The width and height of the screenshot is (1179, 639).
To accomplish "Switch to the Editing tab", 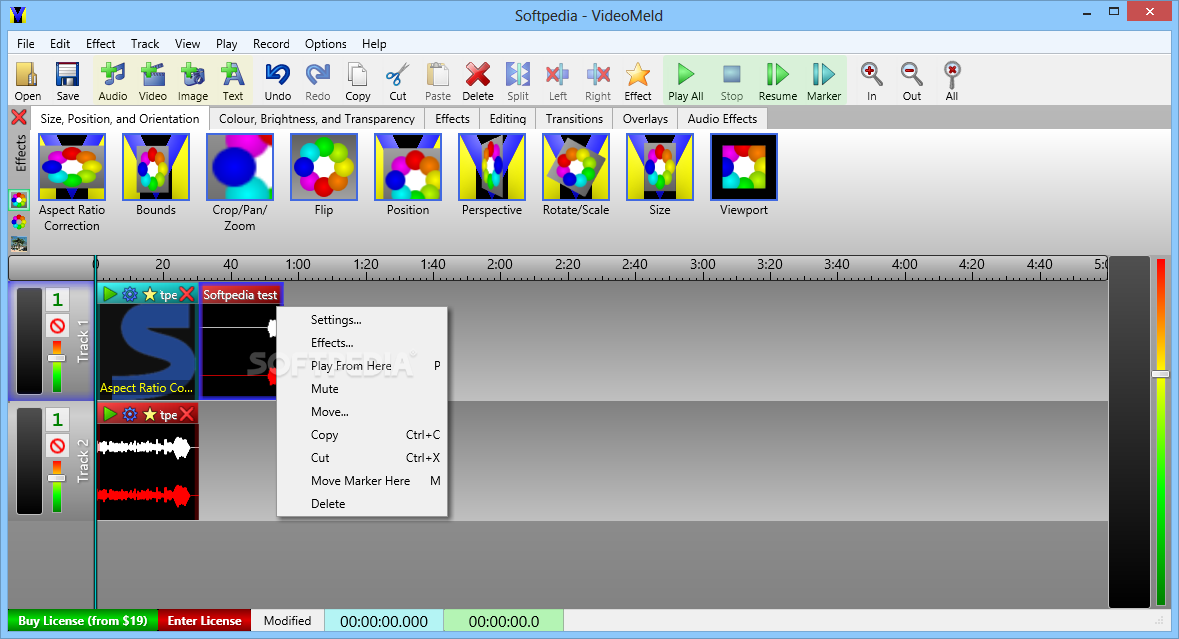I will tap(508, 119).
